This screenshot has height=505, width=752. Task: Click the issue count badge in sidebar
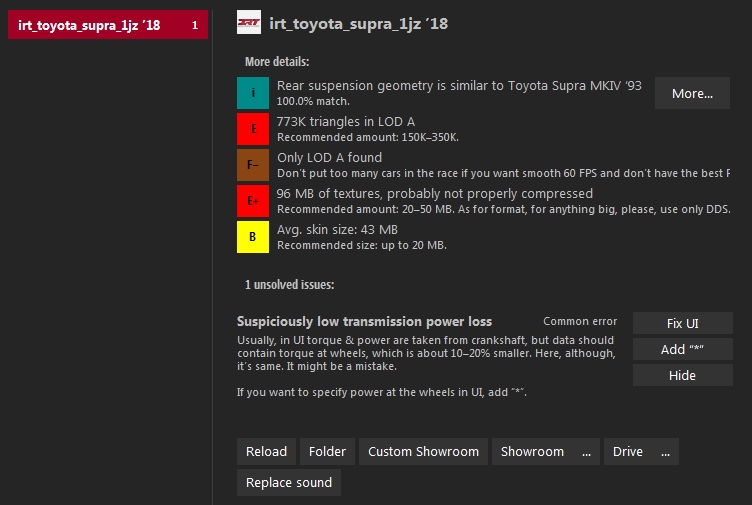[195, 25]
